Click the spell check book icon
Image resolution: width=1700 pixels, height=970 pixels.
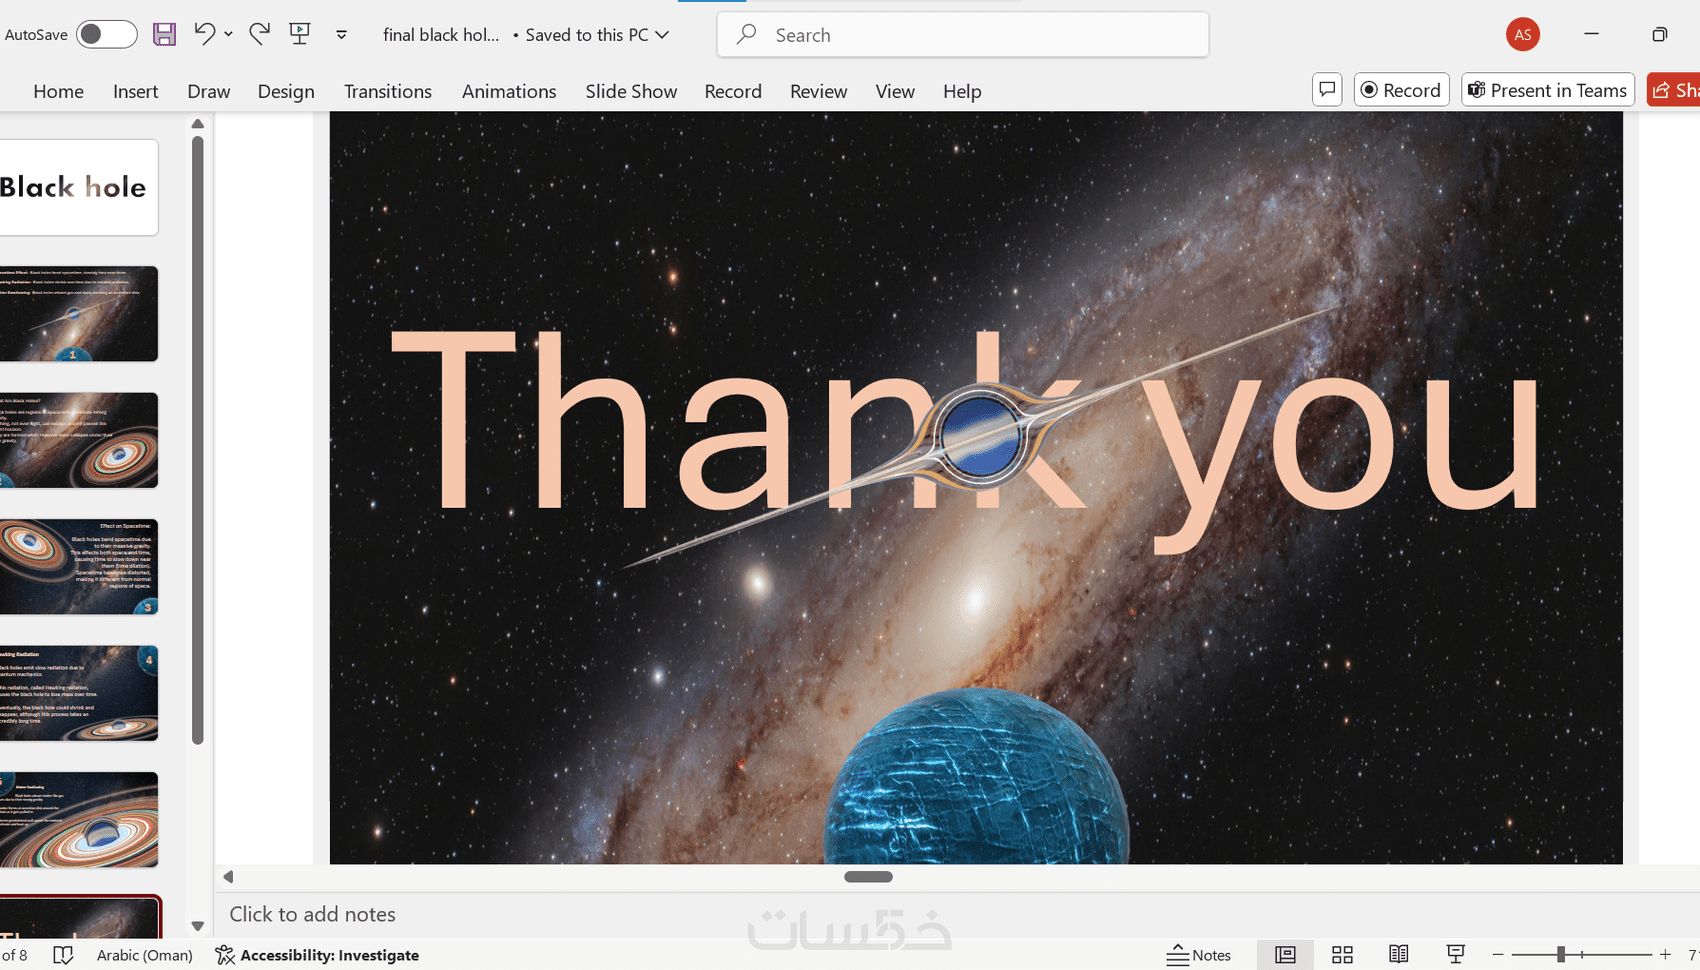pos(63,955)
